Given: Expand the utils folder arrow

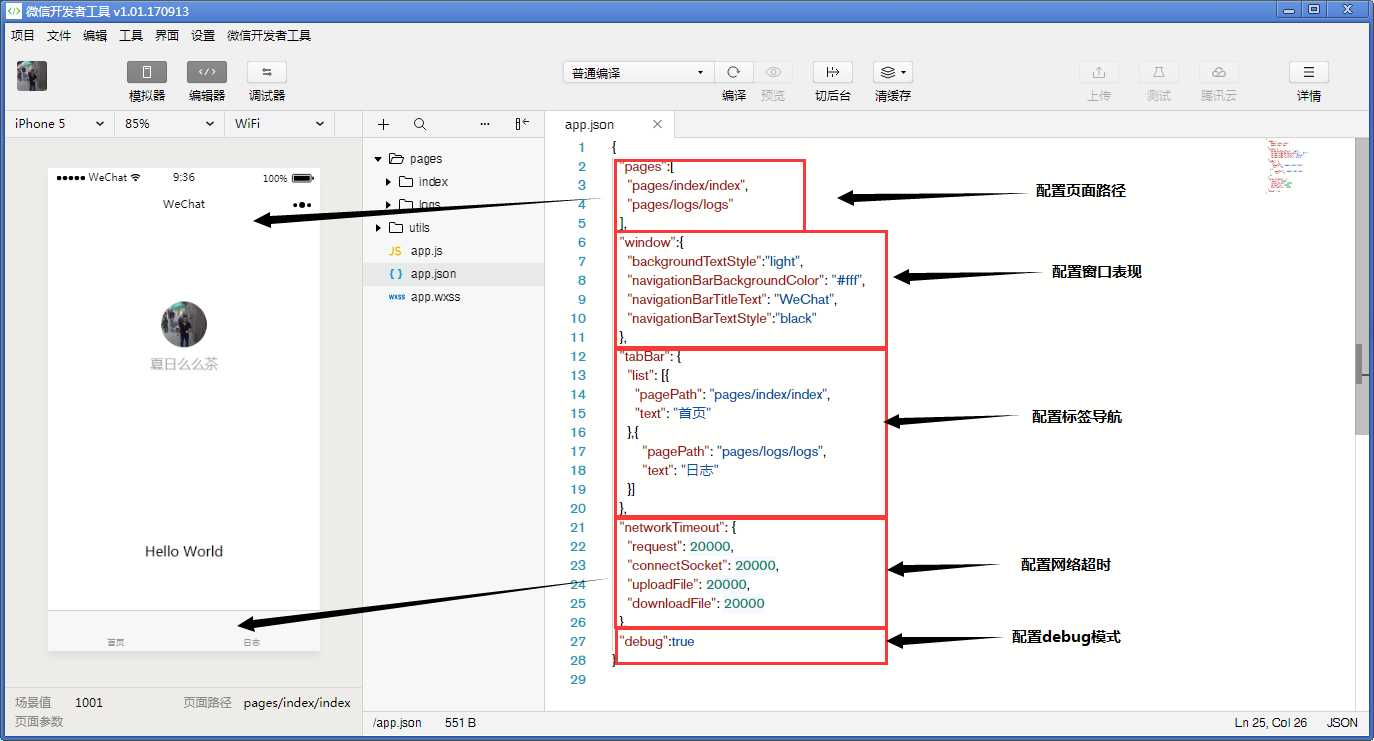Looking at the screenshot, I should [378, 228].
